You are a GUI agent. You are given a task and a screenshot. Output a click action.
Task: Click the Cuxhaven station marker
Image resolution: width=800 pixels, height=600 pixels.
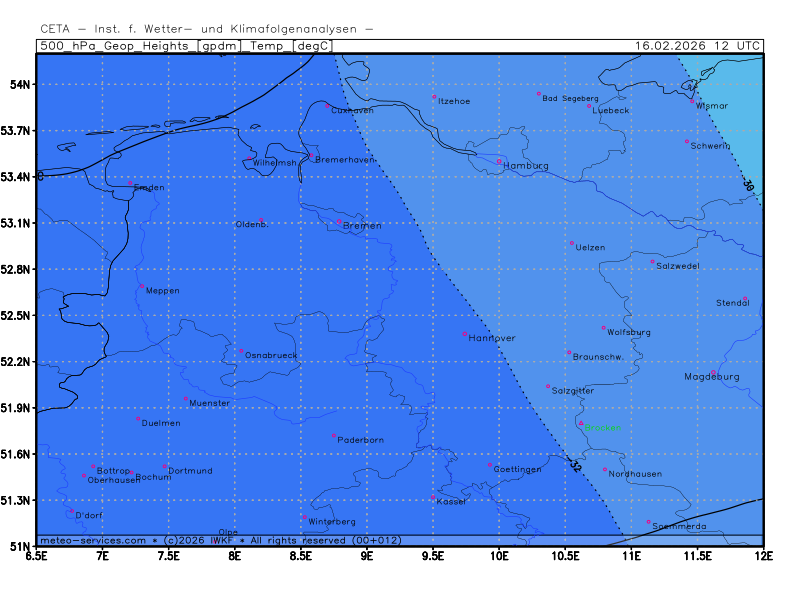tap(327, 105)
